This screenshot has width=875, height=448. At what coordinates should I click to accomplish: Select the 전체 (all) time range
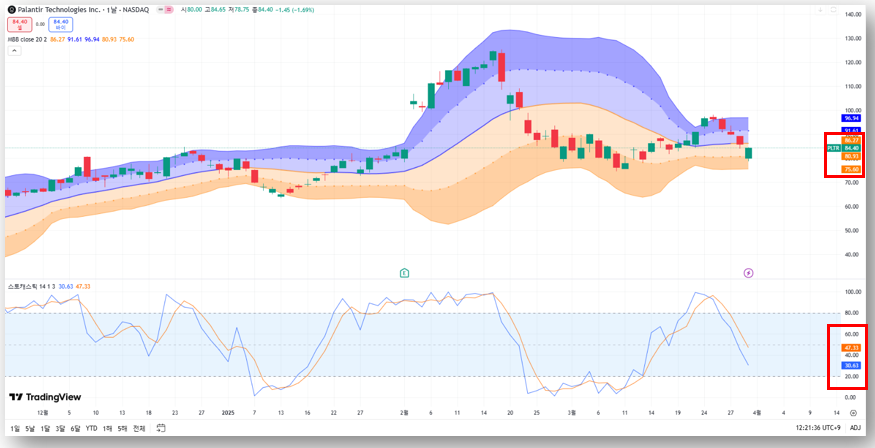click(x=140, y=428)
